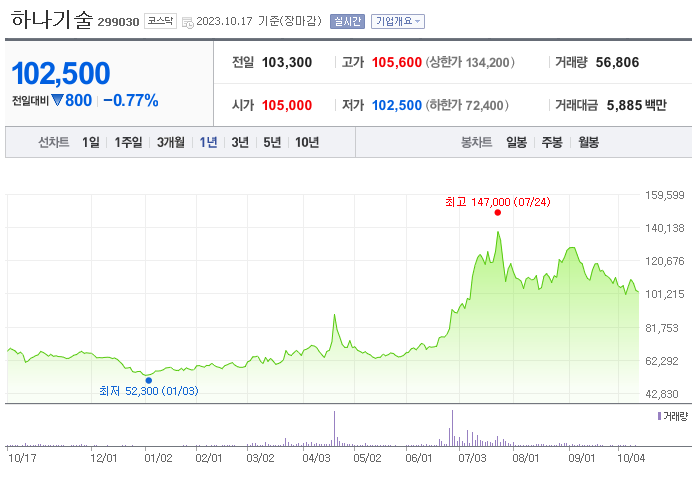The height and width of the screenshot is (479, 692).
Task: Open the 기업개요 dropdown
Action: [x=398, y=21]
